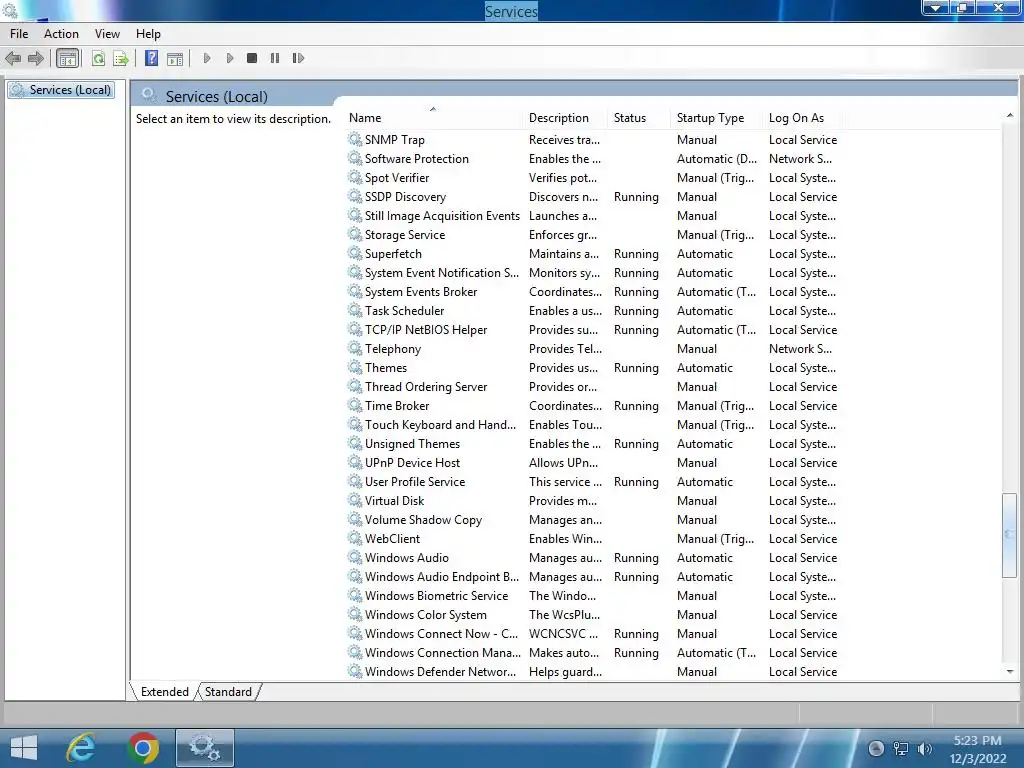
Task: Click the Back arrow toolbar icon
Action: click(13, 59)
